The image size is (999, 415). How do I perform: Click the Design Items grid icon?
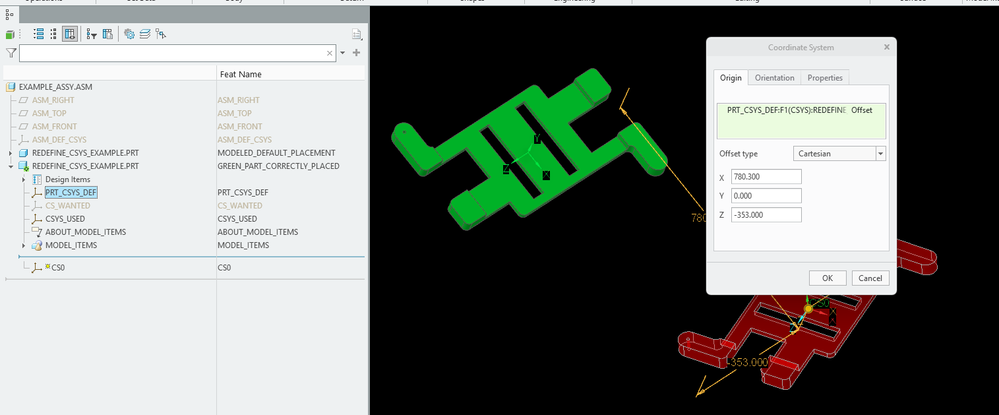[x=36, y=180]
